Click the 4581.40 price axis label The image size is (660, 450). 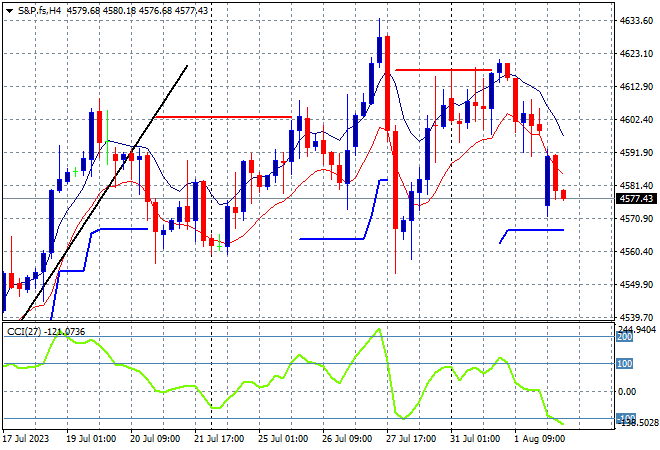636,186
